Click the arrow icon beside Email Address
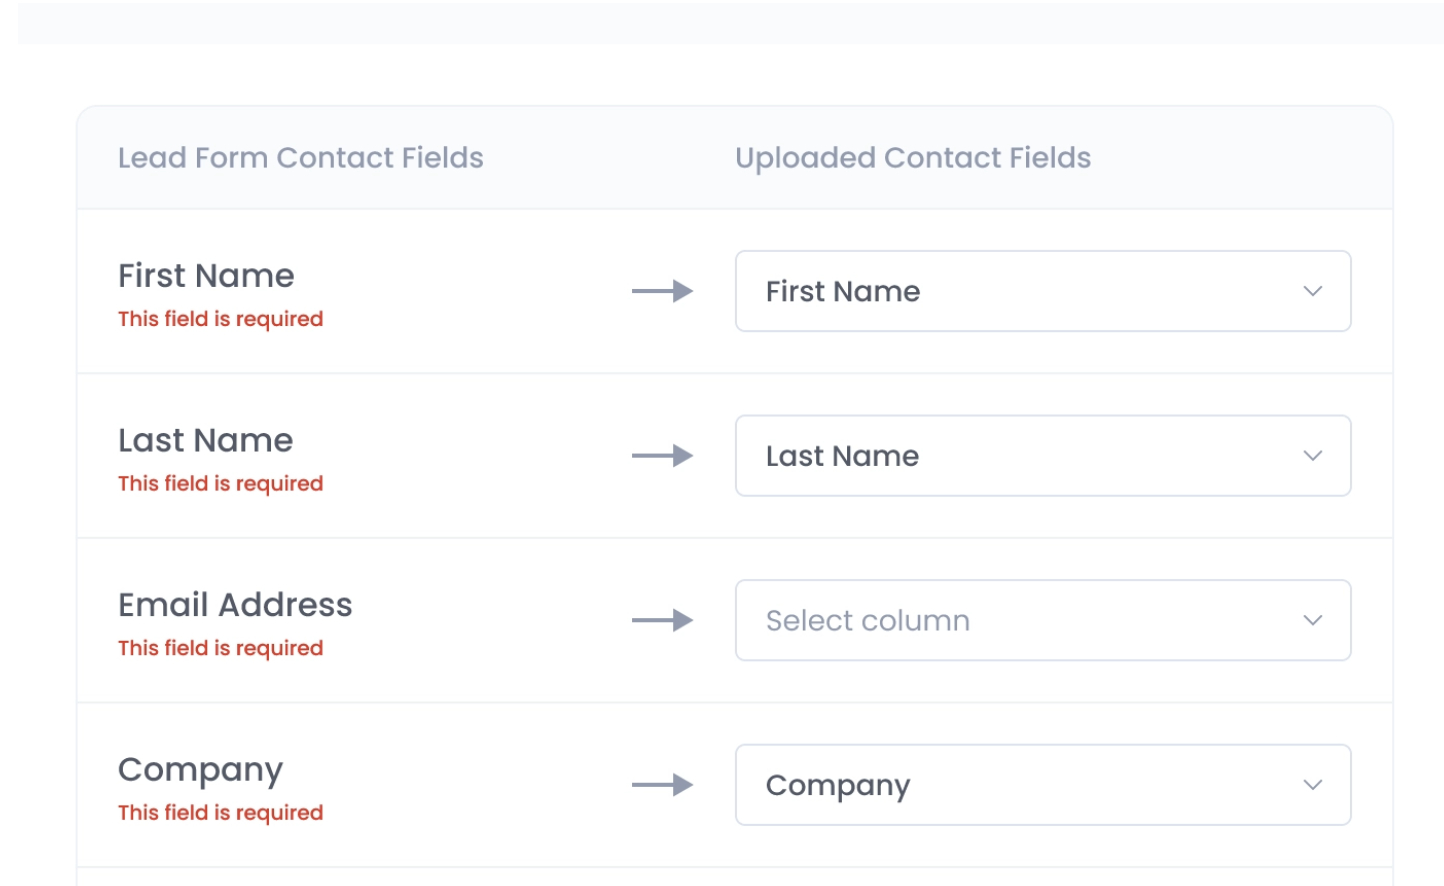1444x886 pixels. click(662, 620)
